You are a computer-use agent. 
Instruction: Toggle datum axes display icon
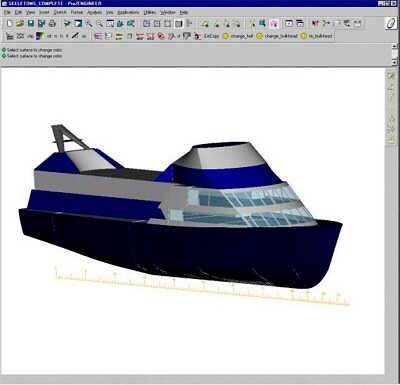(x=216, y=24)
